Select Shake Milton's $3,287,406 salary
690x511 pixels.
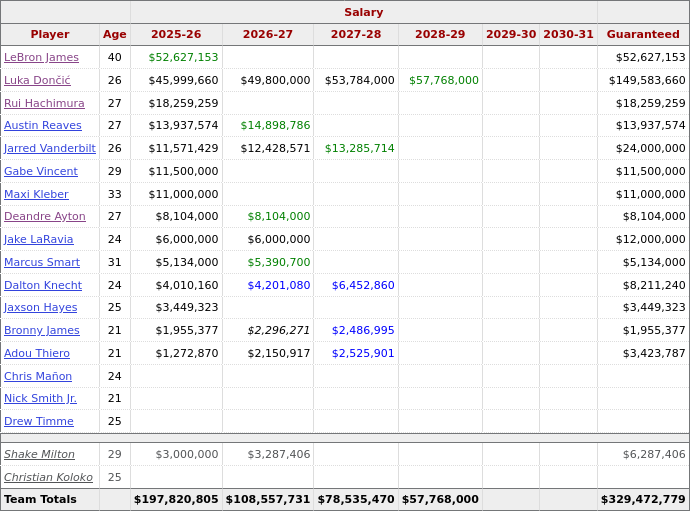click(x=279, y=454)
